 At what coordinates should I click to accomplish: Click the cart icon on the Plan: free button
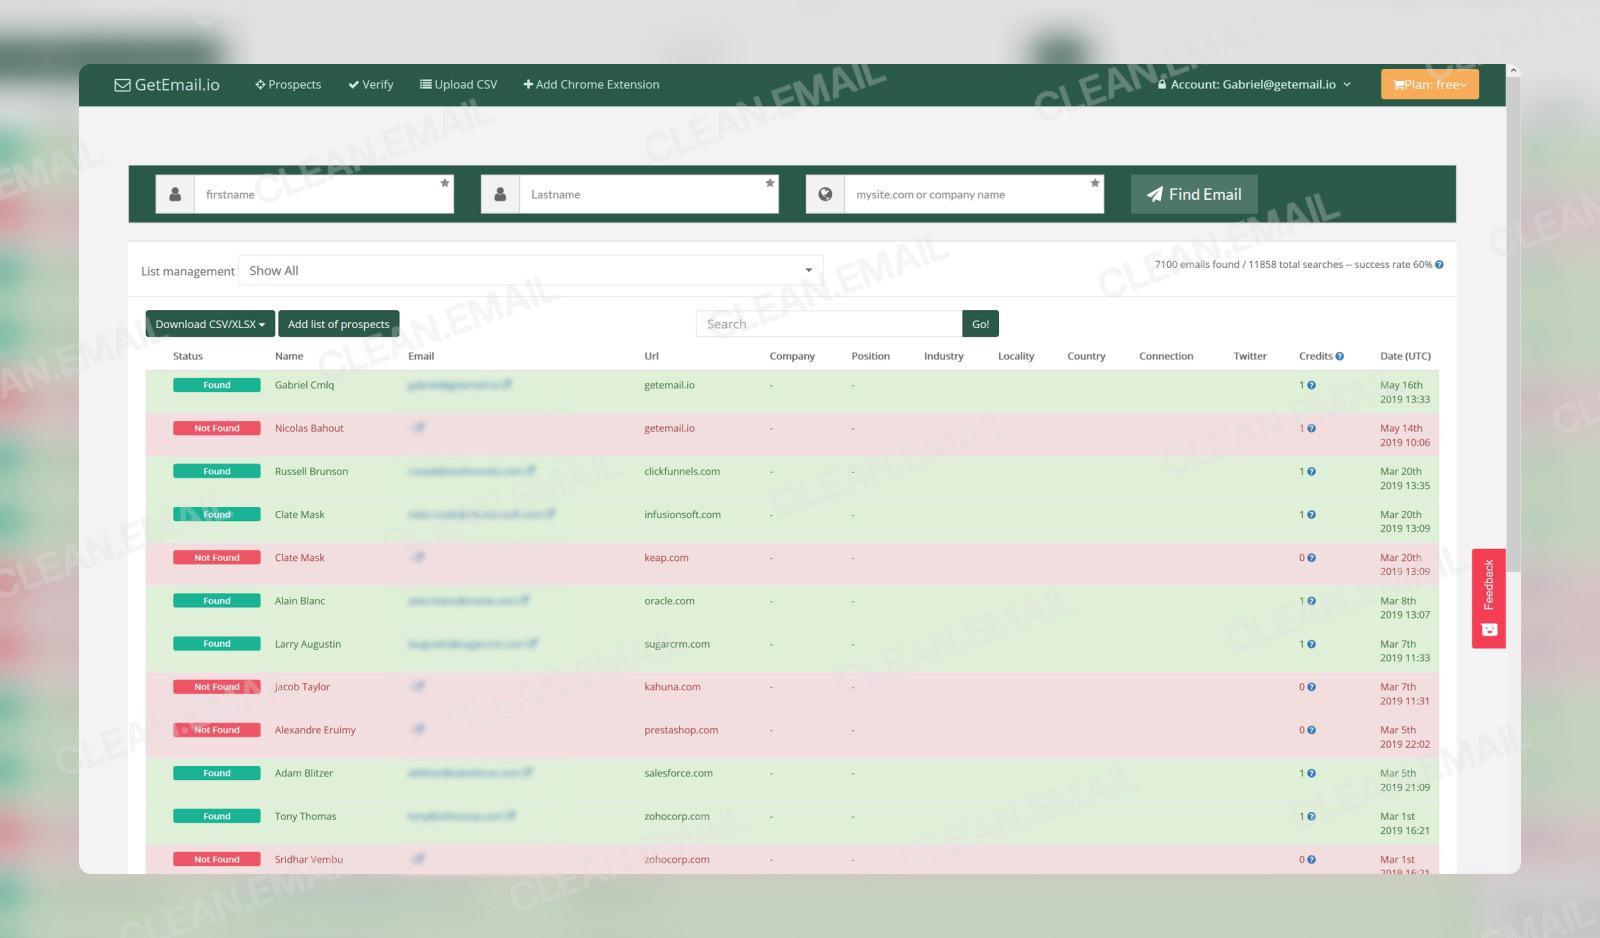click(x=1398, y=84)
